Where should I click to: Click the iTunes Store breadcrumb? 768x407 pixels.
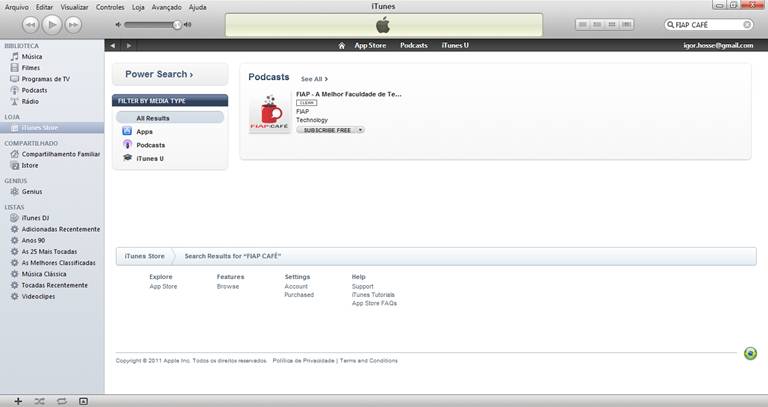pos(144,256)
